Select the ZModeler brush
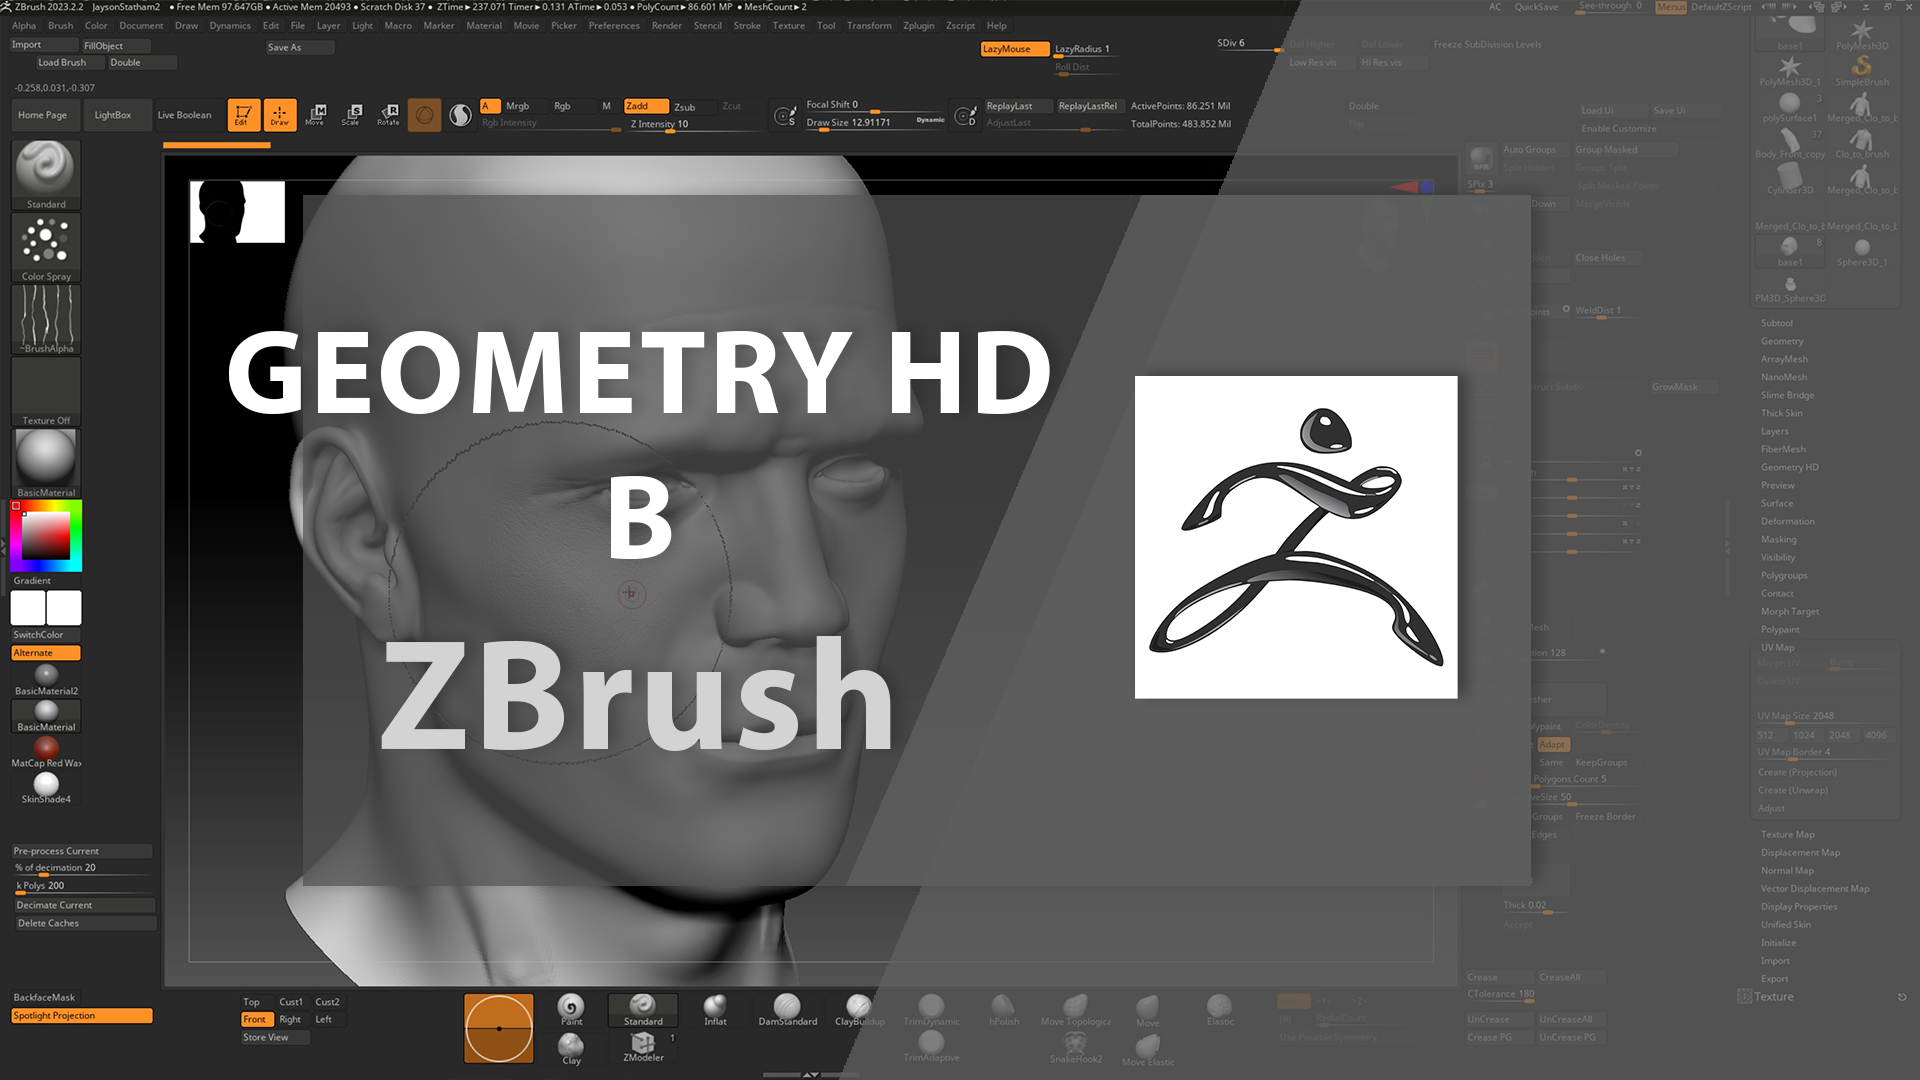Image resolution: width=1920 pixels, height=1080 pixels. 643,1047
